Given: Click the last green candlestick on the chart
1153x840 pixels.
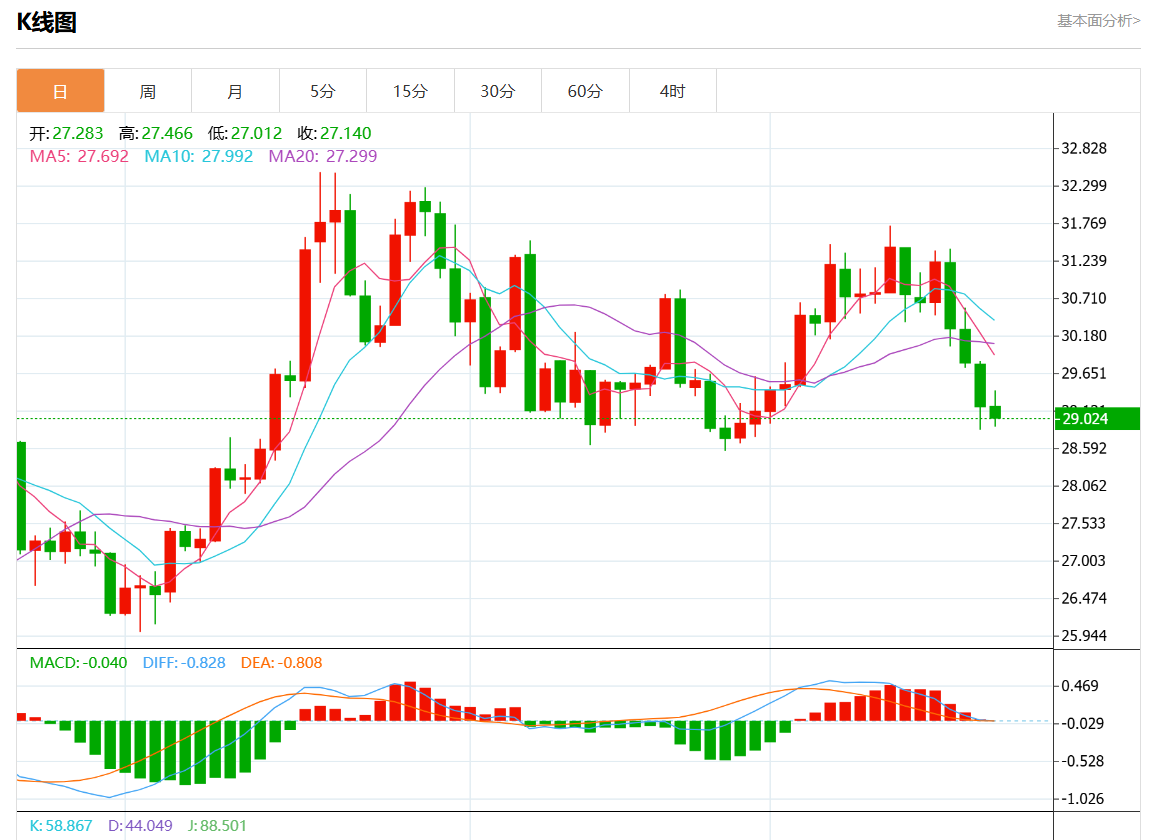Looking at the screenshot, I should point(996,412).
